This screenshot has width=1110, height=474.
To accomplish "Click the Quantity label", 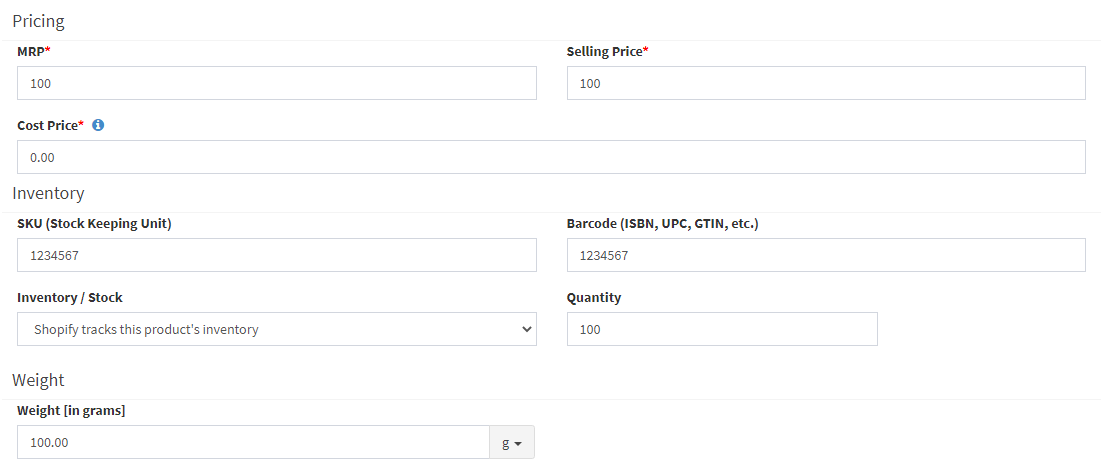I will [x=594, y=297].
